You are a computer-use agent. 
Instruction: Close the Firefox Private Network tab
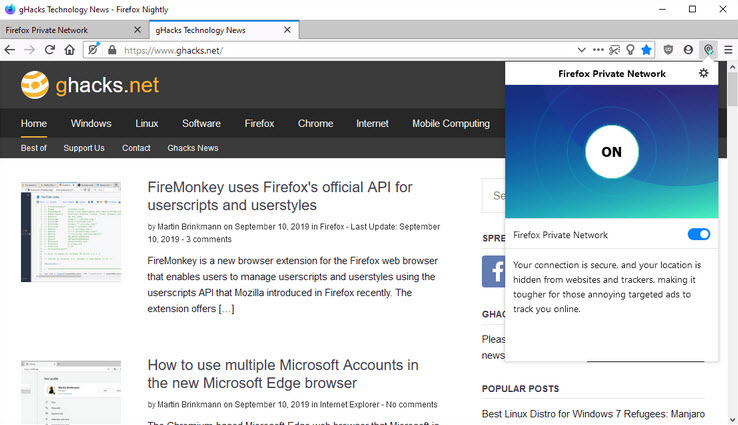tap(137, 30)
